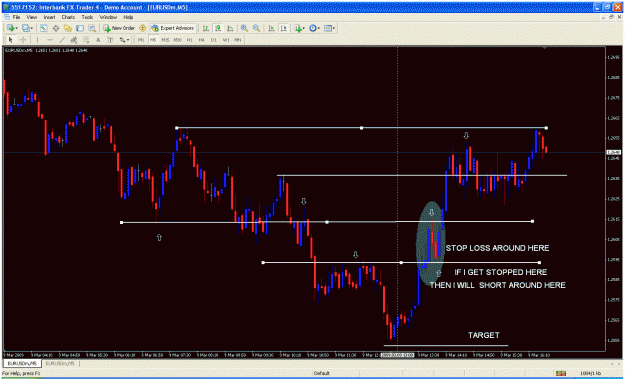Draw a horizontal line tool
The image size is (625, 379).
(50, 40)
